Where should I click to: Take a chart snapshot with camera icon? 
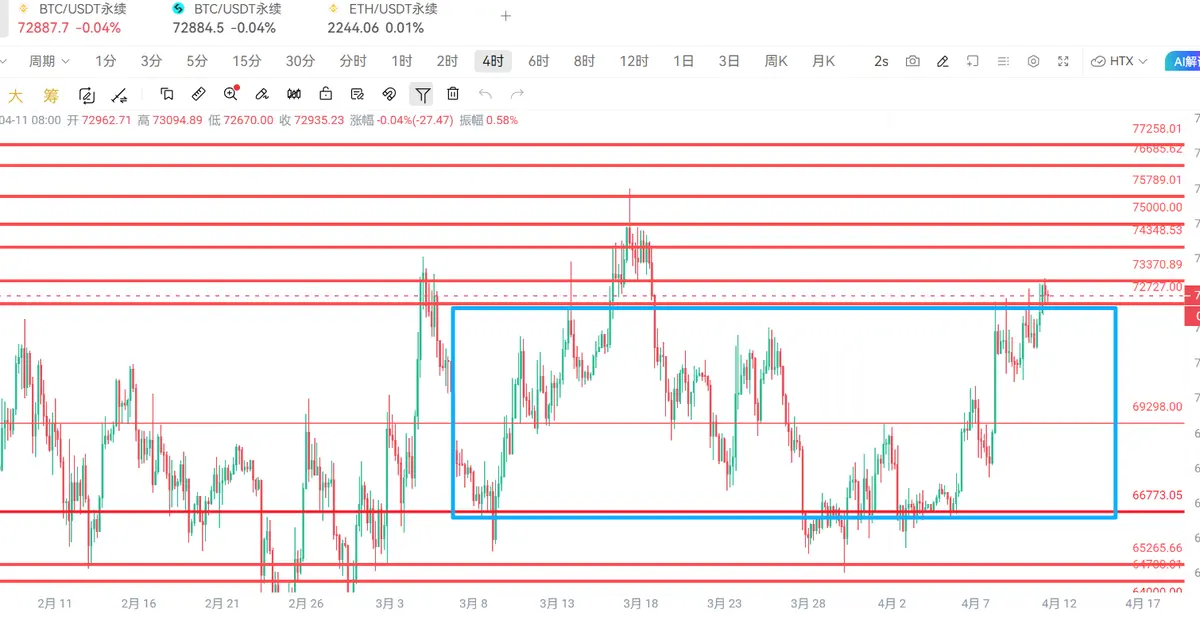(912, 61)
